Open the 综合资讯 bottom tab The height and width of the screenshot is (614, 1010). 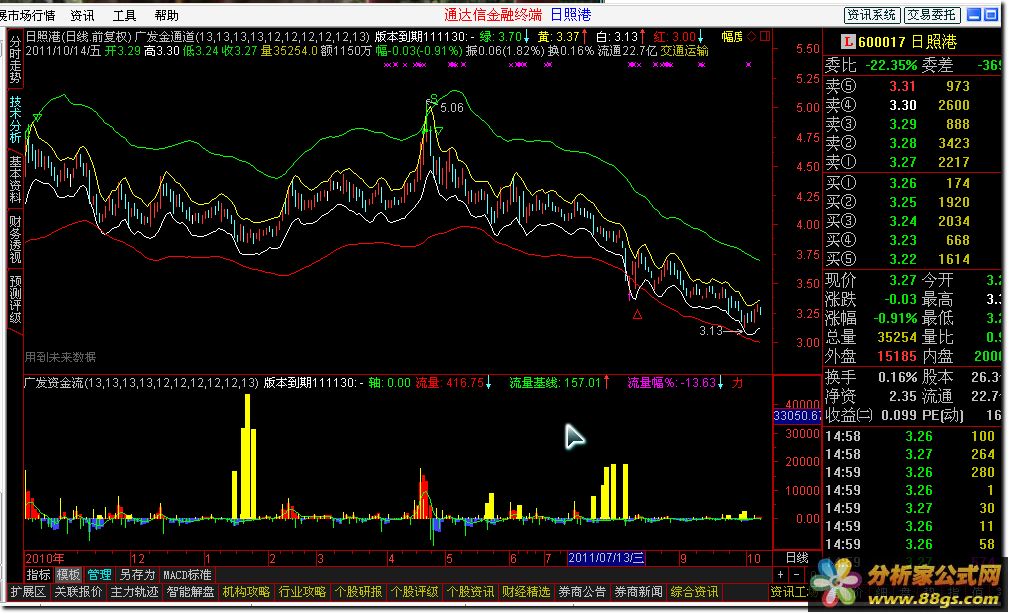click(x=694, y=591)
